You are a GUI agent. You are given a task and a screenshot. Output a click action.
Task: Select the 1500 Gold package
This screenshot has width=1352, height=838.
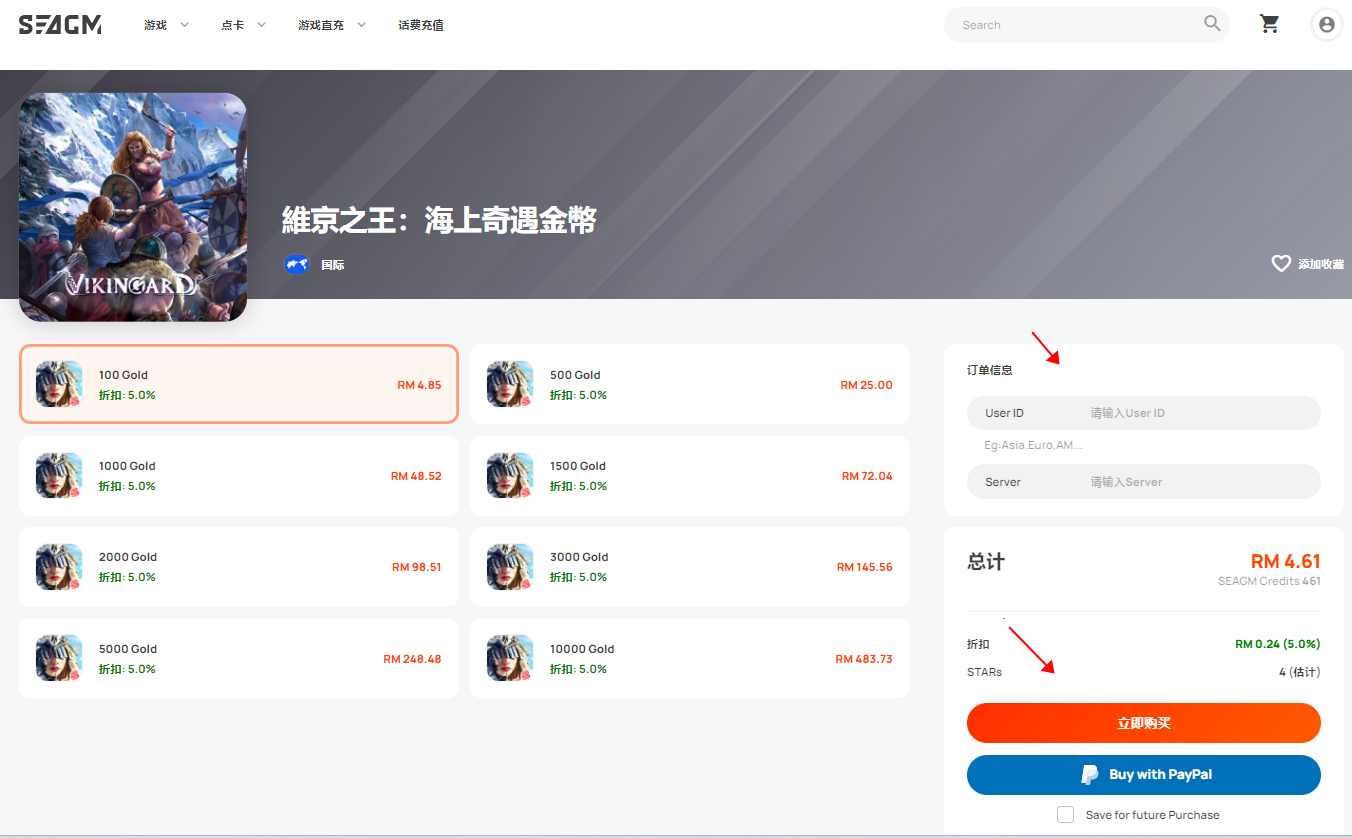(690, 475)
